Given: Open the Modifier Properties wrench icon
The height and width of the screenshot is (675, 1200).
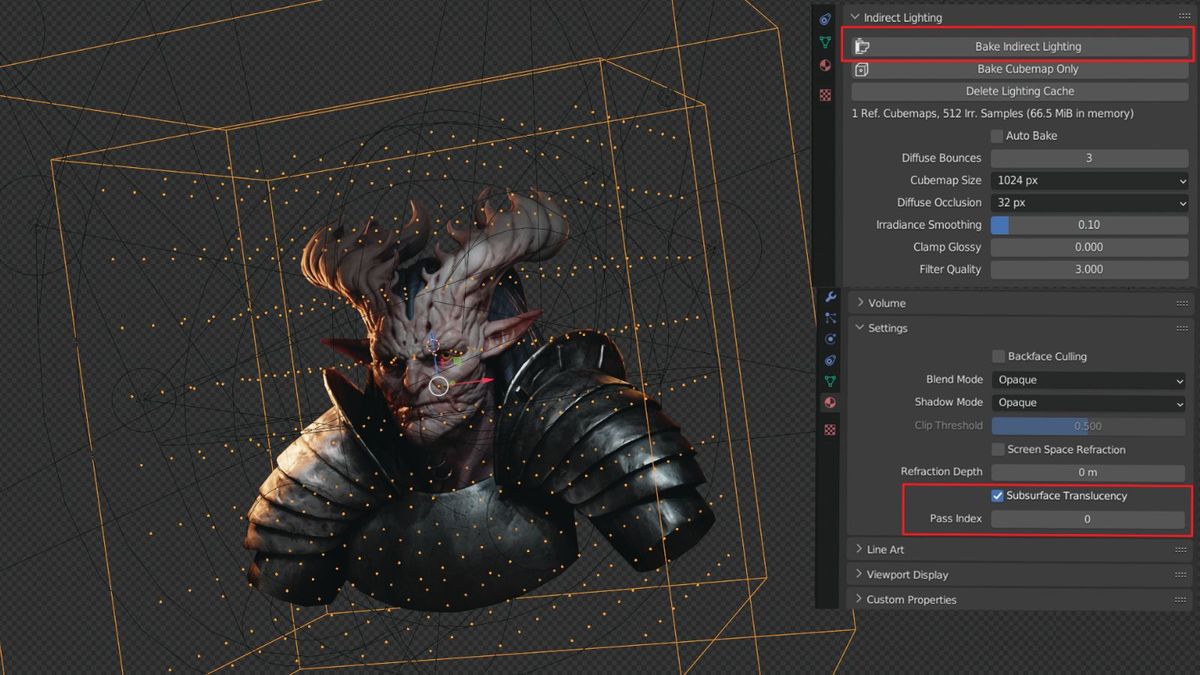Looking at the screenshot, I should pyautogui.click(x=831, y=297).
